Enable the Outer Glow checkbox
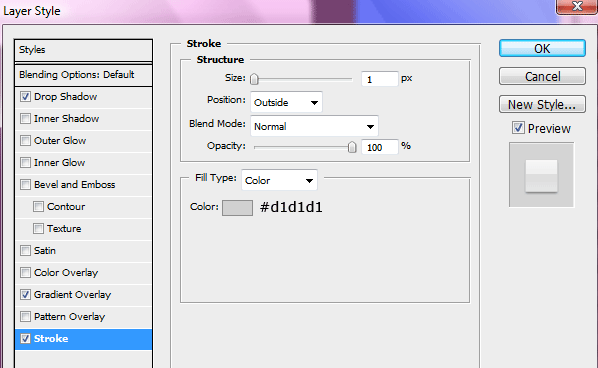598x368 pixels. pos(26,141)
